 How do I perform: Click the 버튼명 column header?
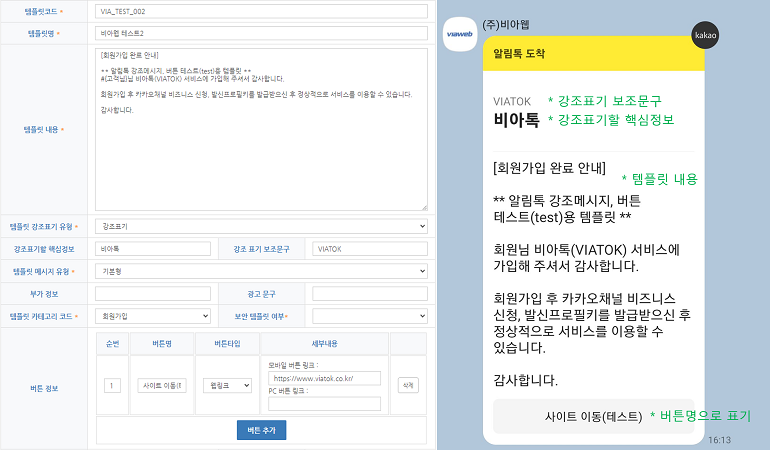162,343
